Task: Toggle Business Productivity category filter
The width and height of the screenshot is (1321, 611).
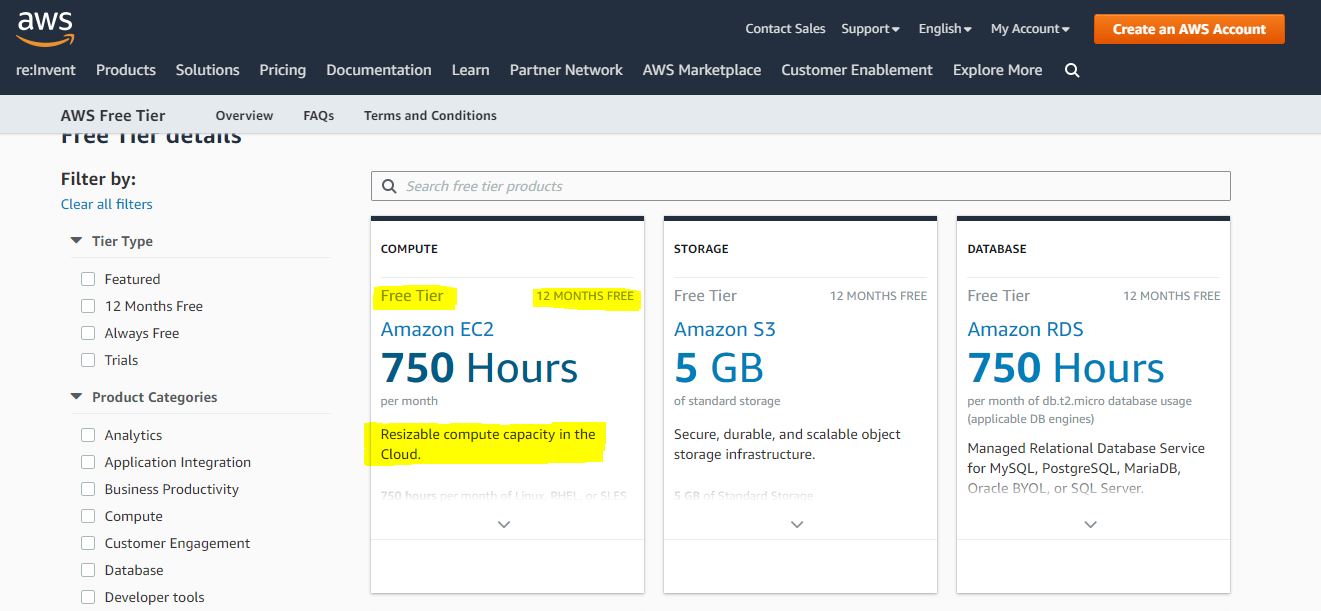Action: click(88, 489)
